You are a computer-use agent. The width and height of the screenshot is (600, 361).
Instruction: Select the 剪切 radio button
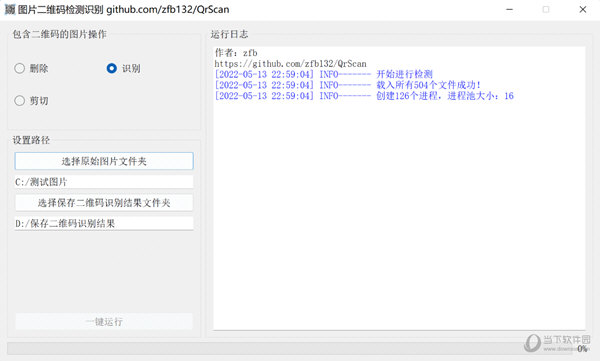click(x=31, y=101)
